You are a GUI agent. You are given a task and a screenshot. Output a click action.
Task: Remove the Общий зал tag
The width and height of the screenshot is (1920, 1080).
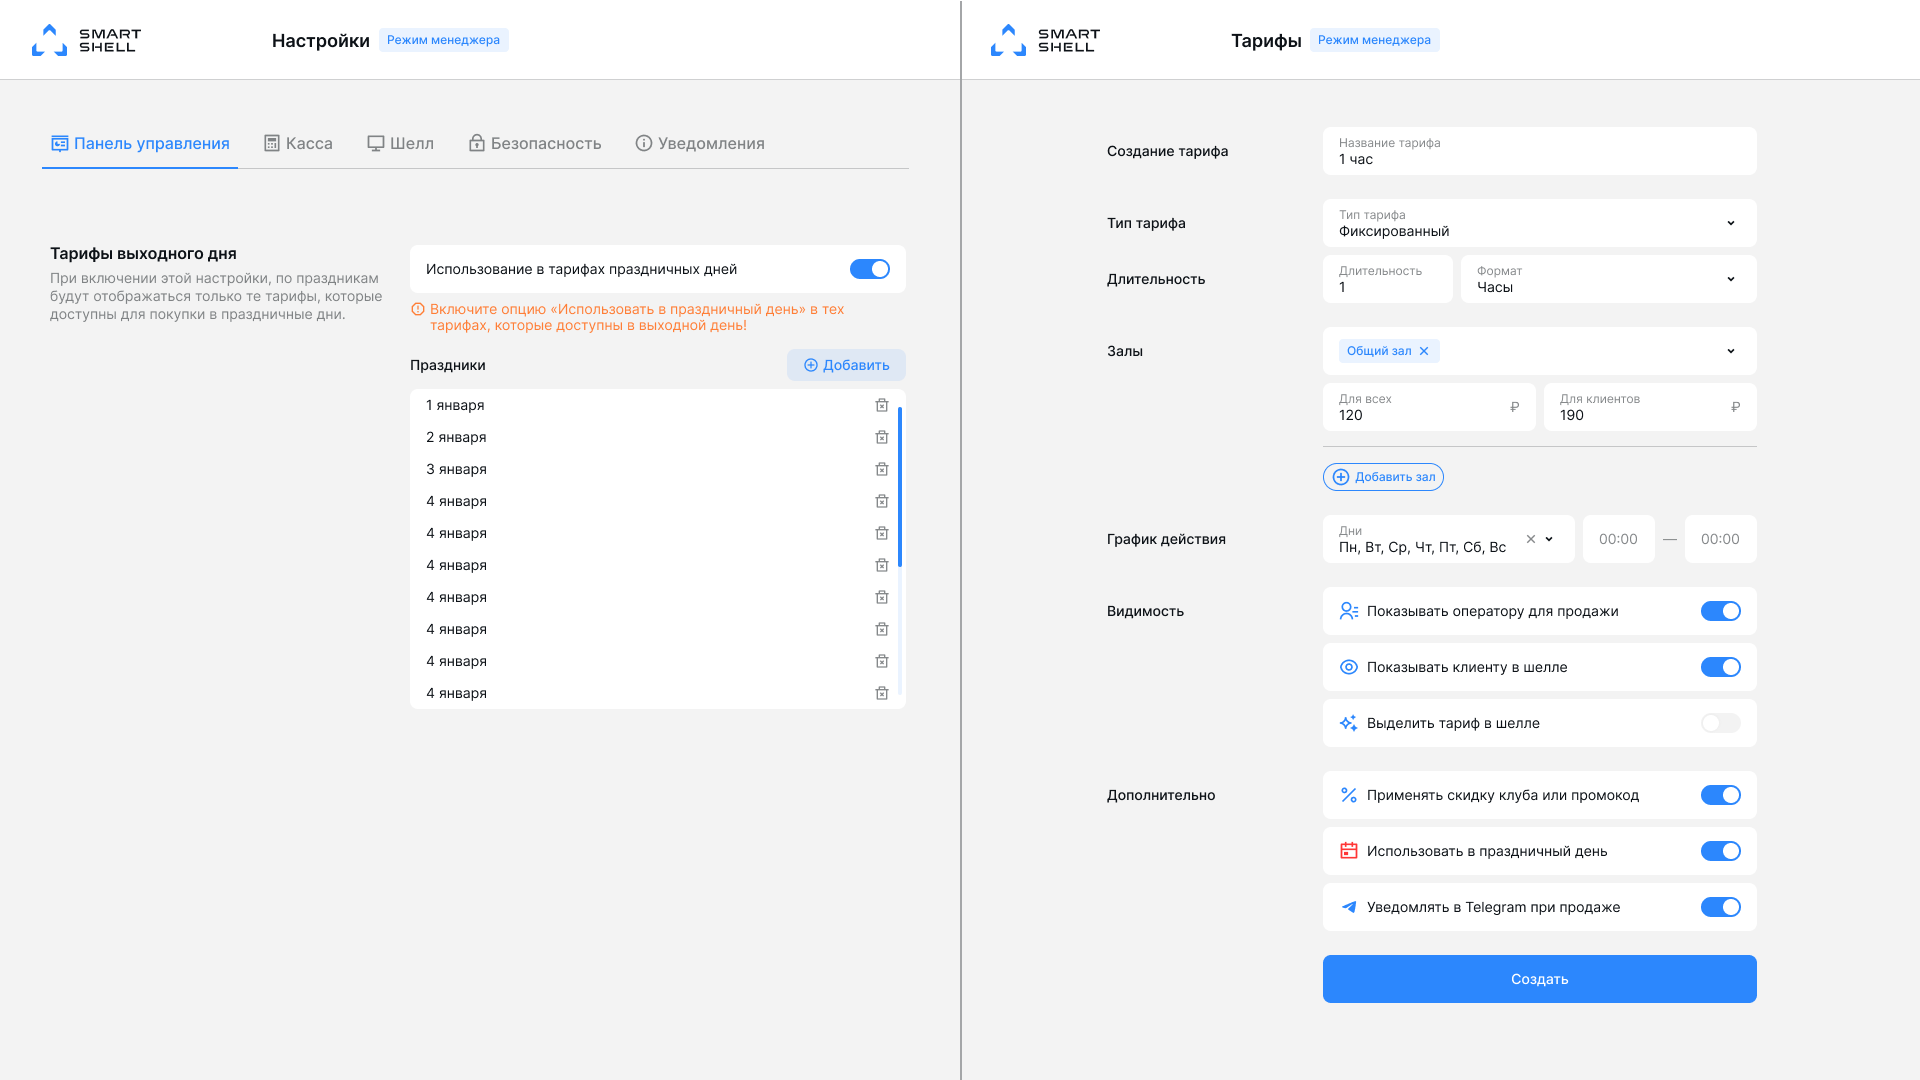[1424, 351]
